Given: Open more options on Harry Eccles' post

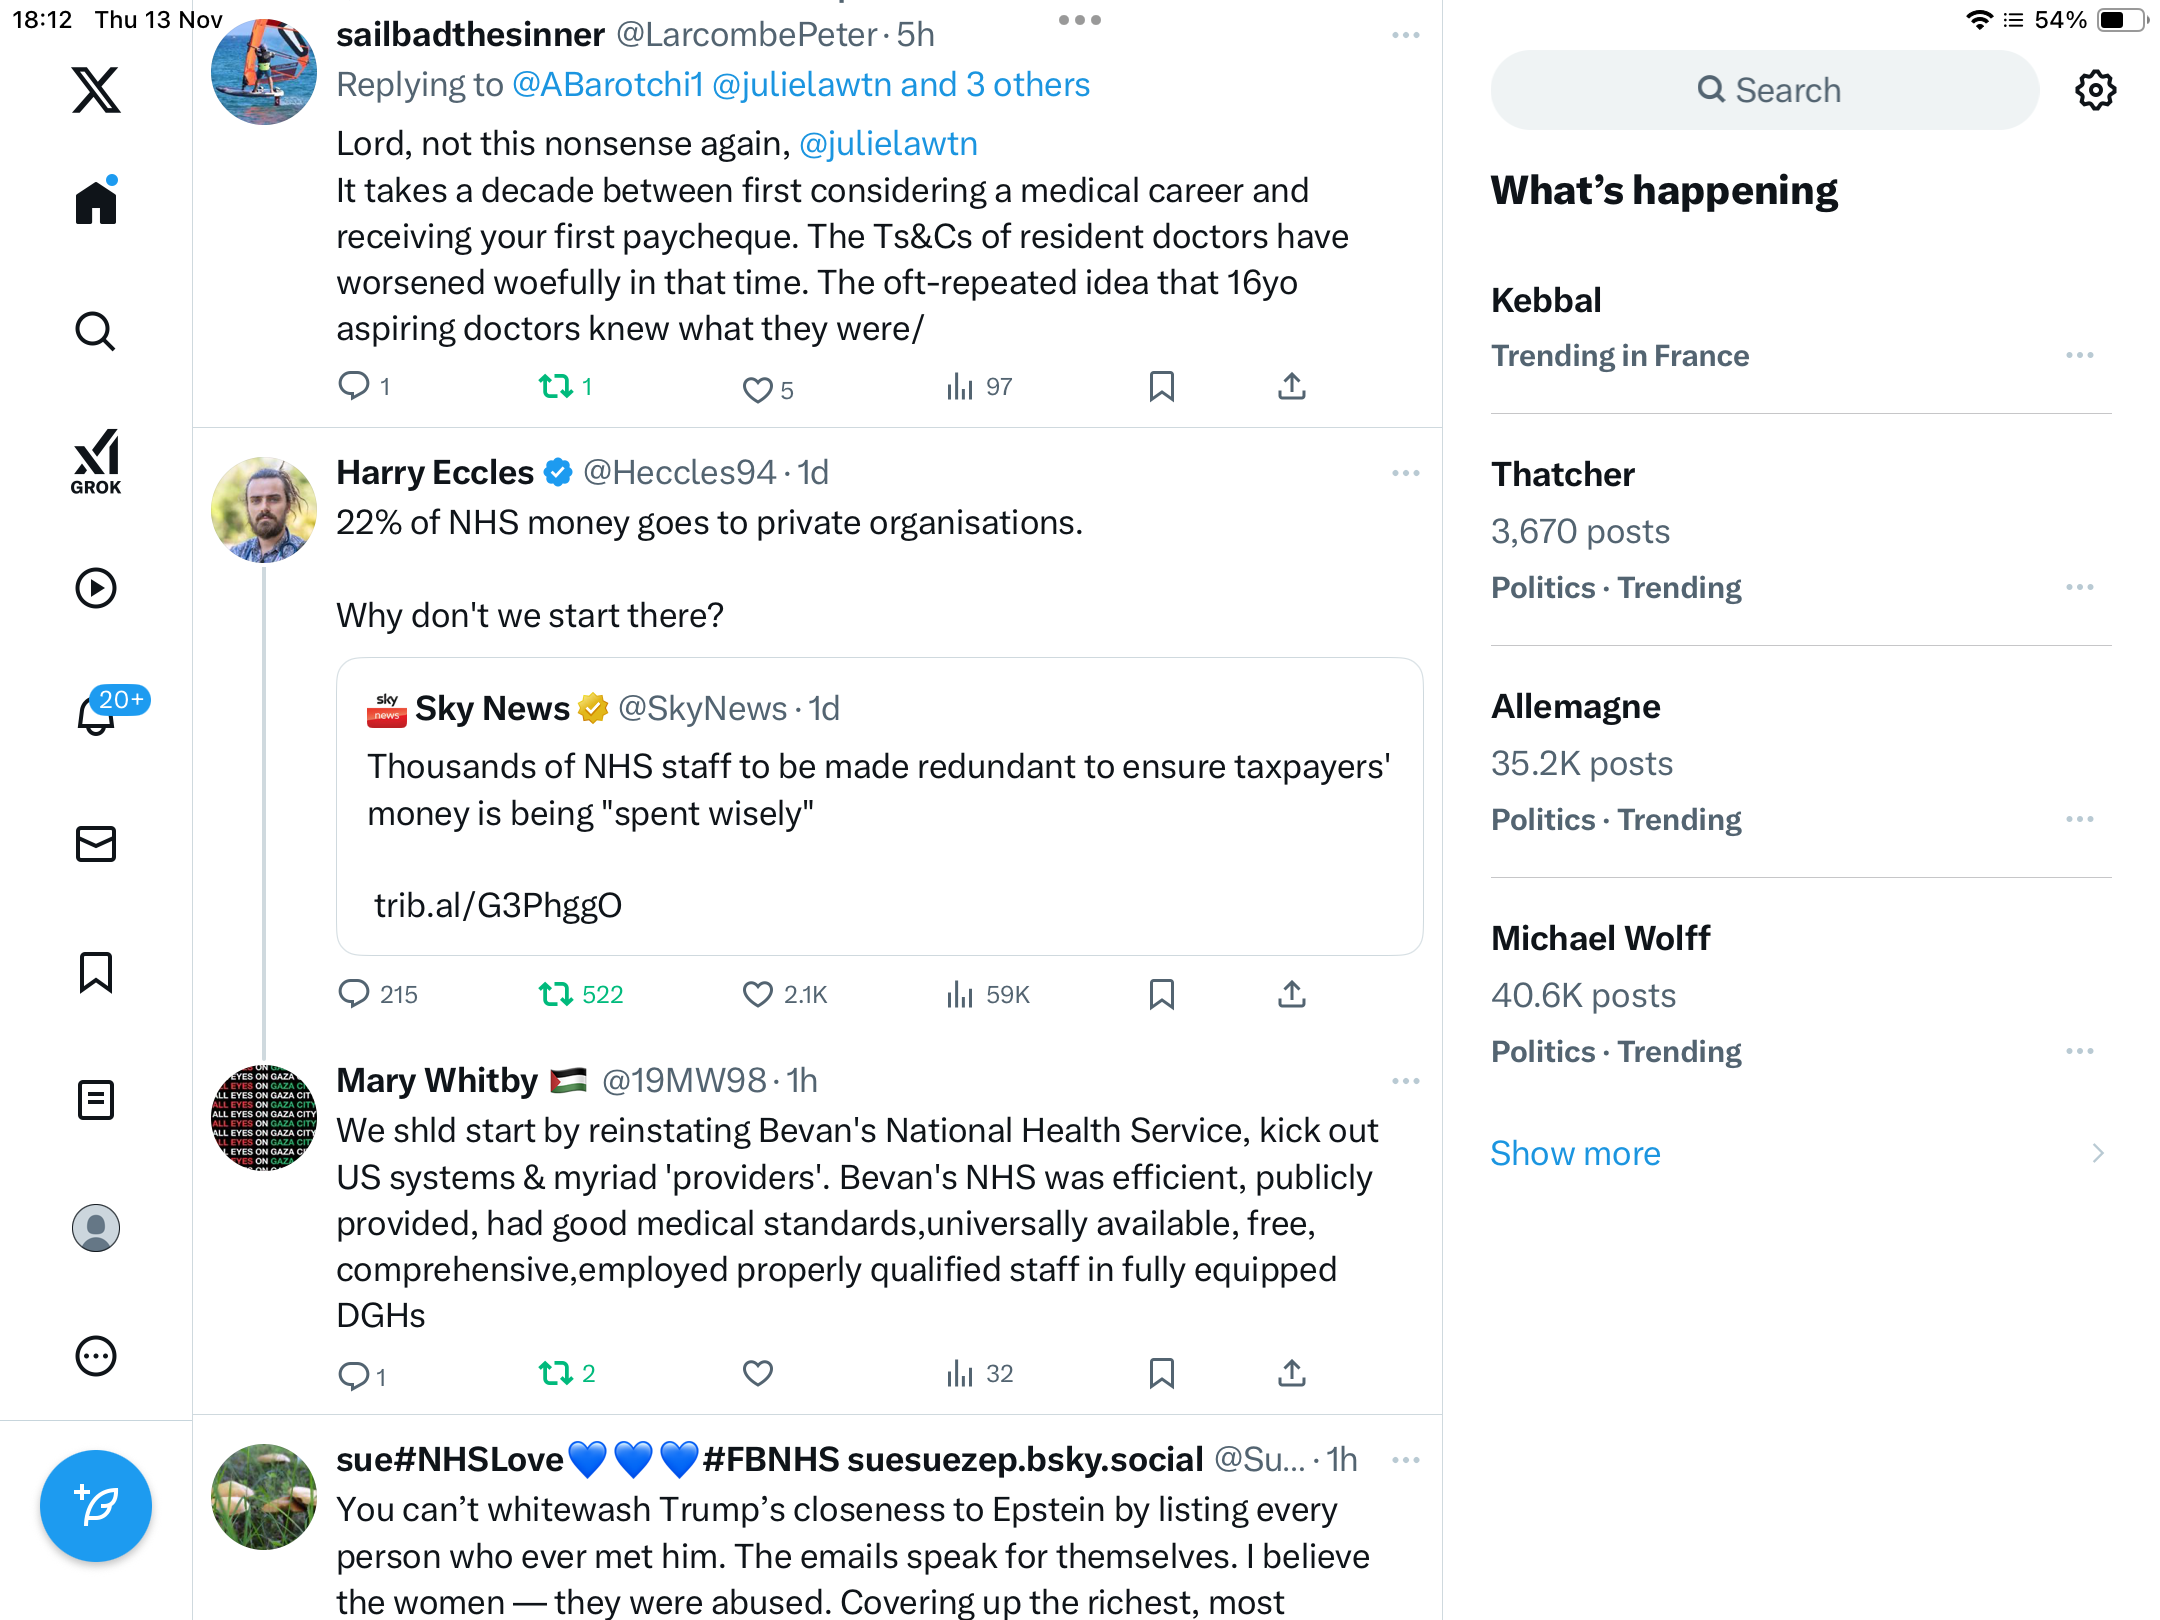Looking at the screenshot, I should click(1405, 473).
